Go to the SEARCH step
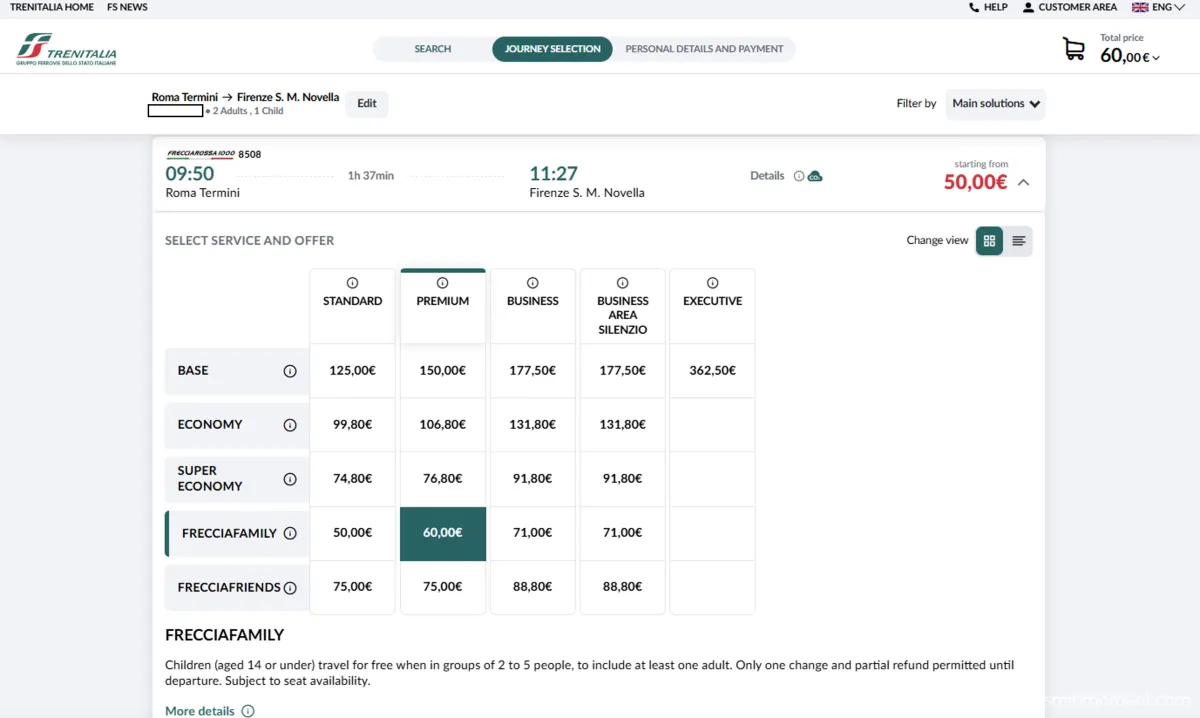The width and height of the screenshot is (1200, 718). point(433,49)
